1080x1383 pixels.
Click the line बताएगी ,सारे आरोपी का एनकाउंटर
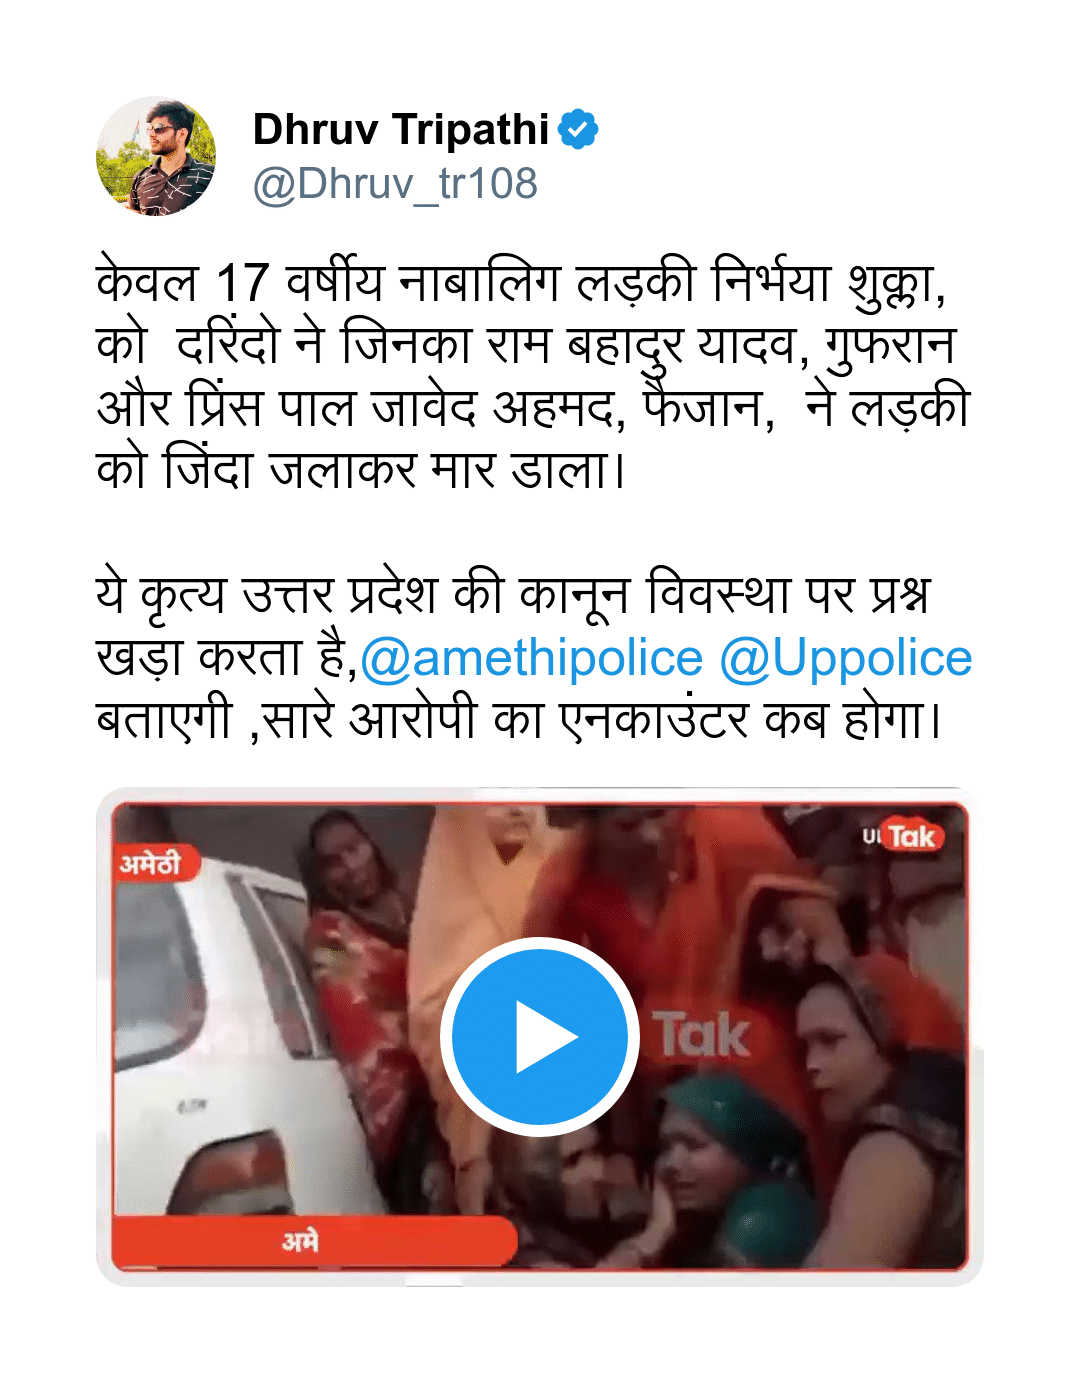point(519,720)
